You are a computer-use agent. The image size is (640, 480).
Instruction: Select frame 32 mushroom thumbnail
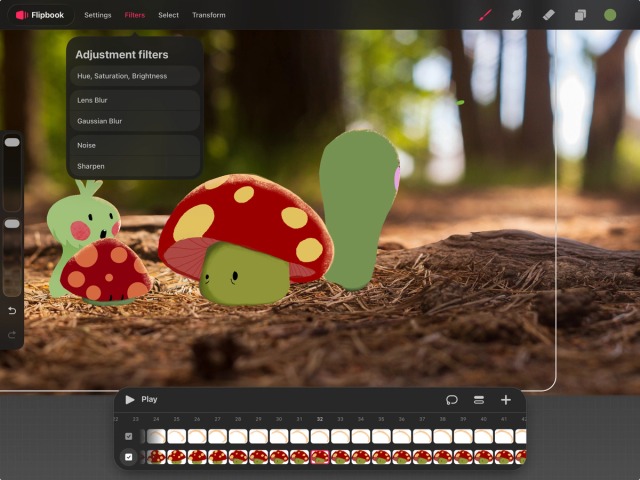[319, 457]
